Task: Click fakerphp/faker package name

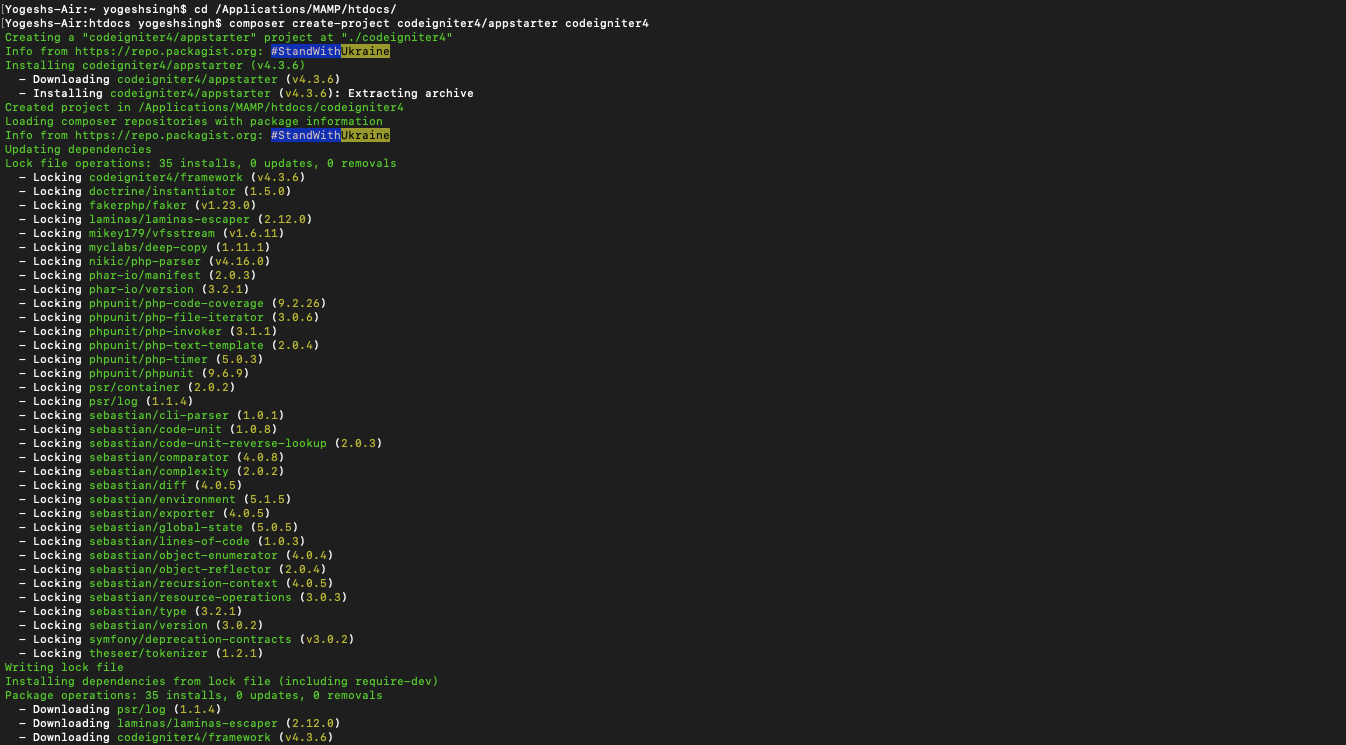Action: point(138,205)
